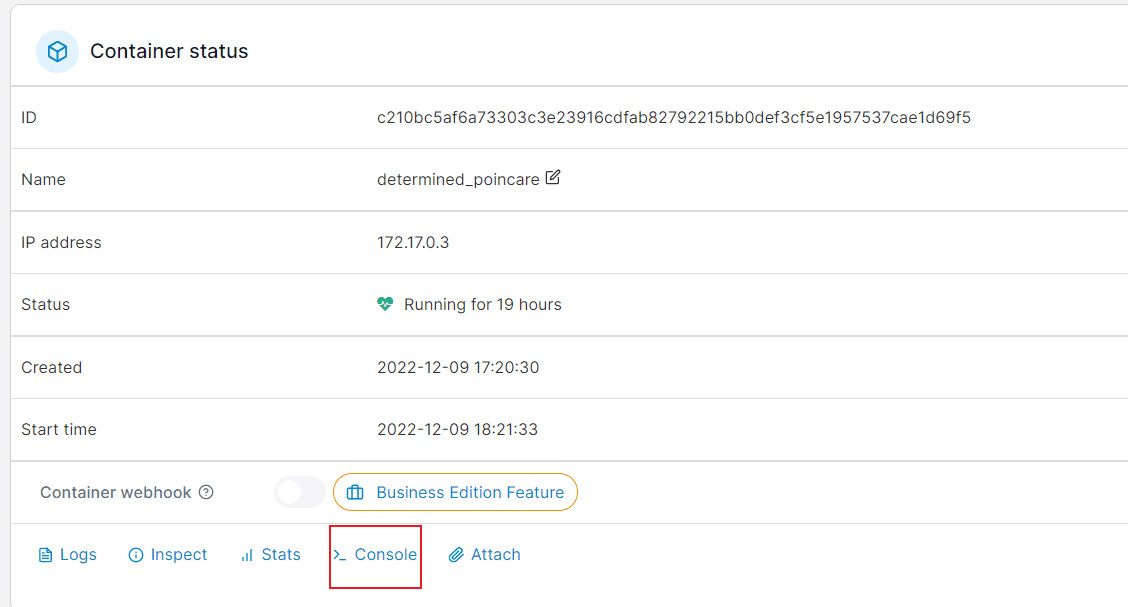Click the Running for 19 hours status text

point(482,304)
